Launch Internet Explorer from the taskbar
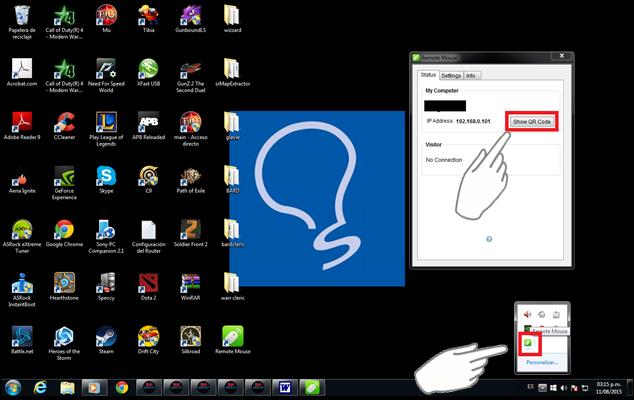 click(x=40, y=388)
